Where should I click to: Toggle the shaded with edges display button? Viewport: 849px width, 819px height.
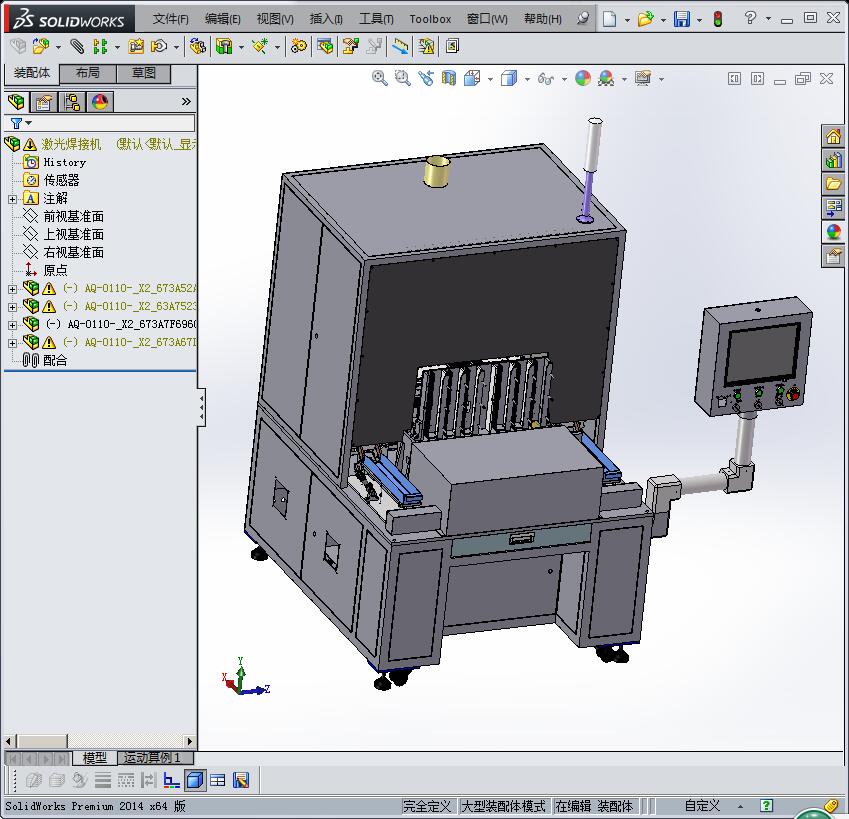[196, 780]
